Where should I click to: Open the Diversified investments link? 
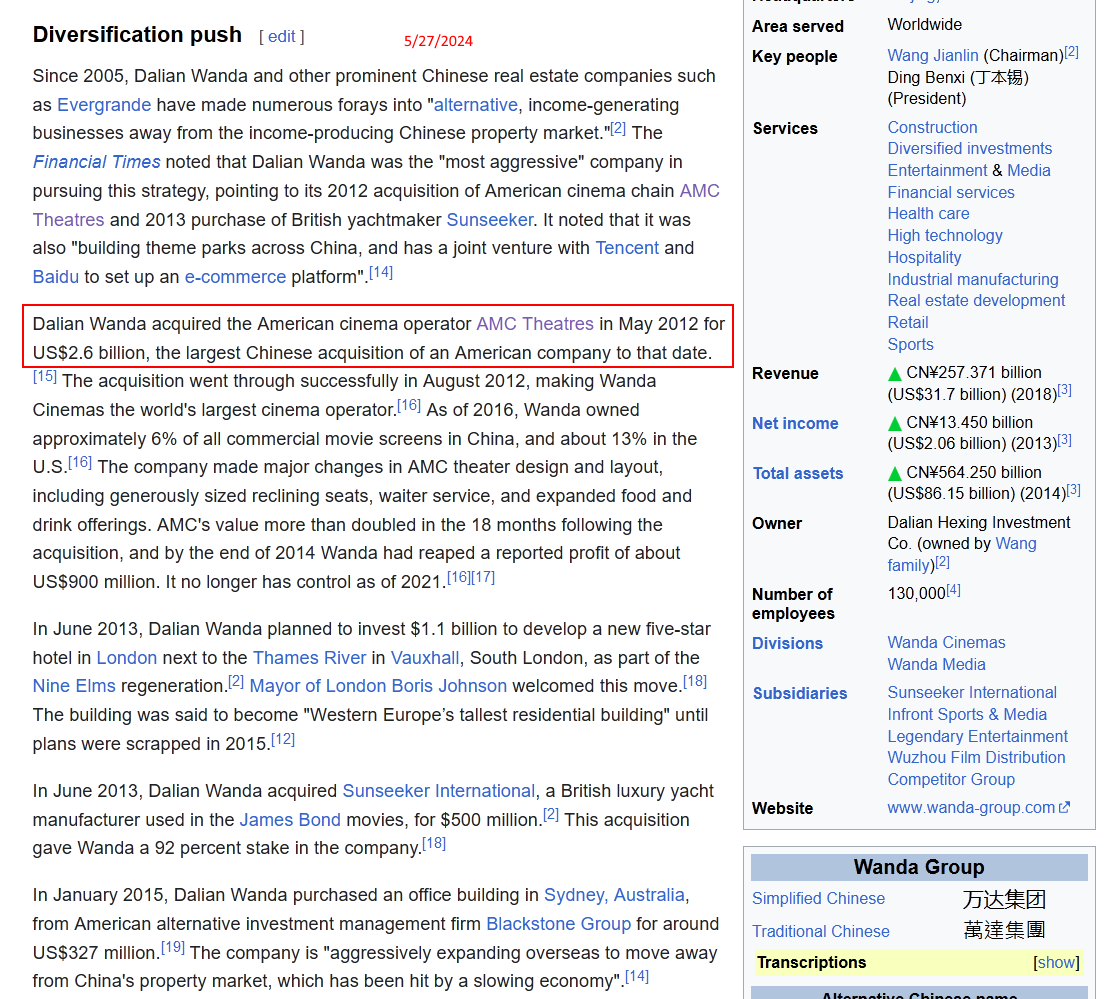970,149
